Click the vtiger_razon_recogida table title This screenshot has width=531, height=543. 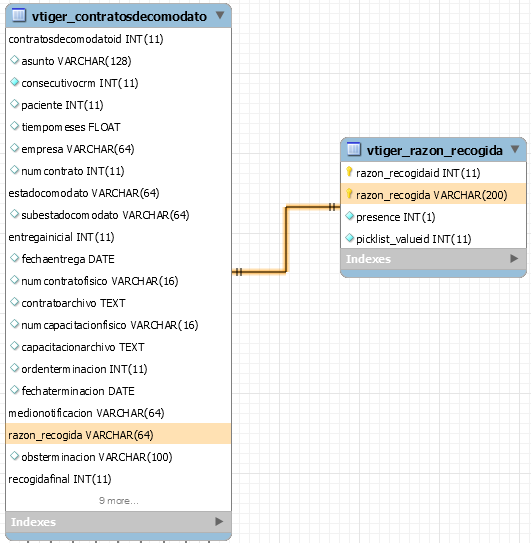tap(434, 150)
